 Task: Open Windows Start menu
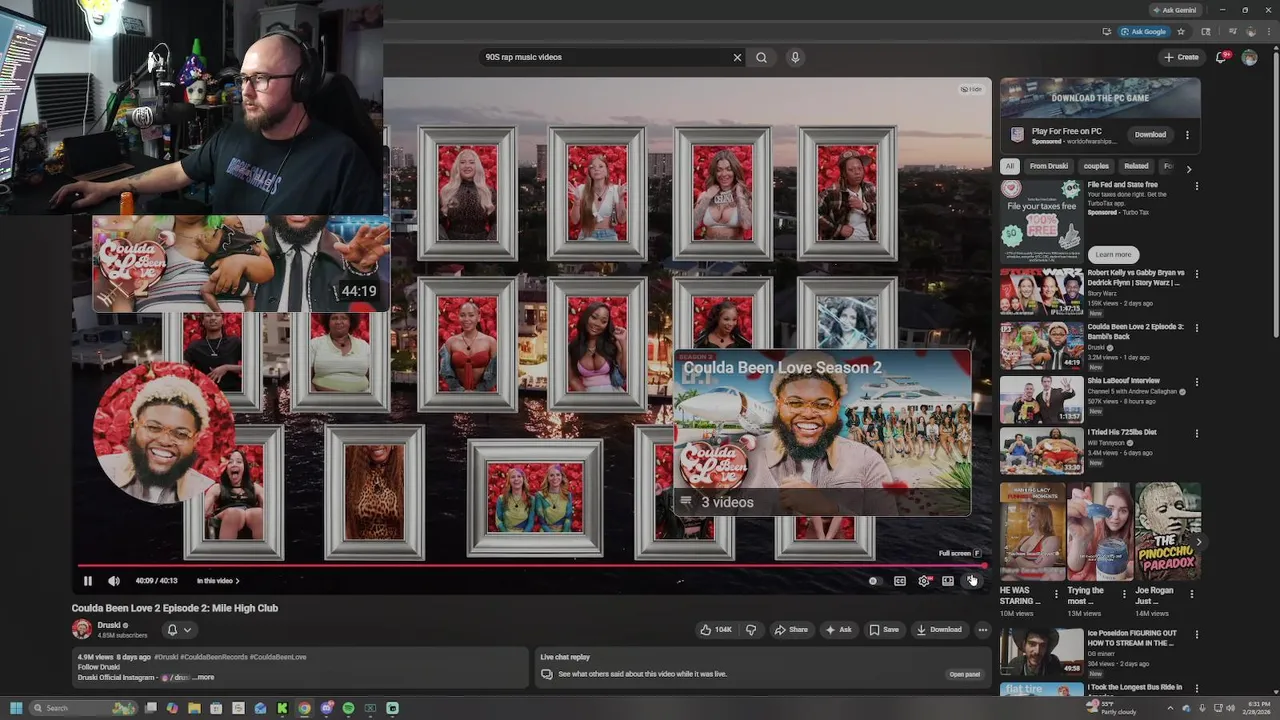(16, 708)
